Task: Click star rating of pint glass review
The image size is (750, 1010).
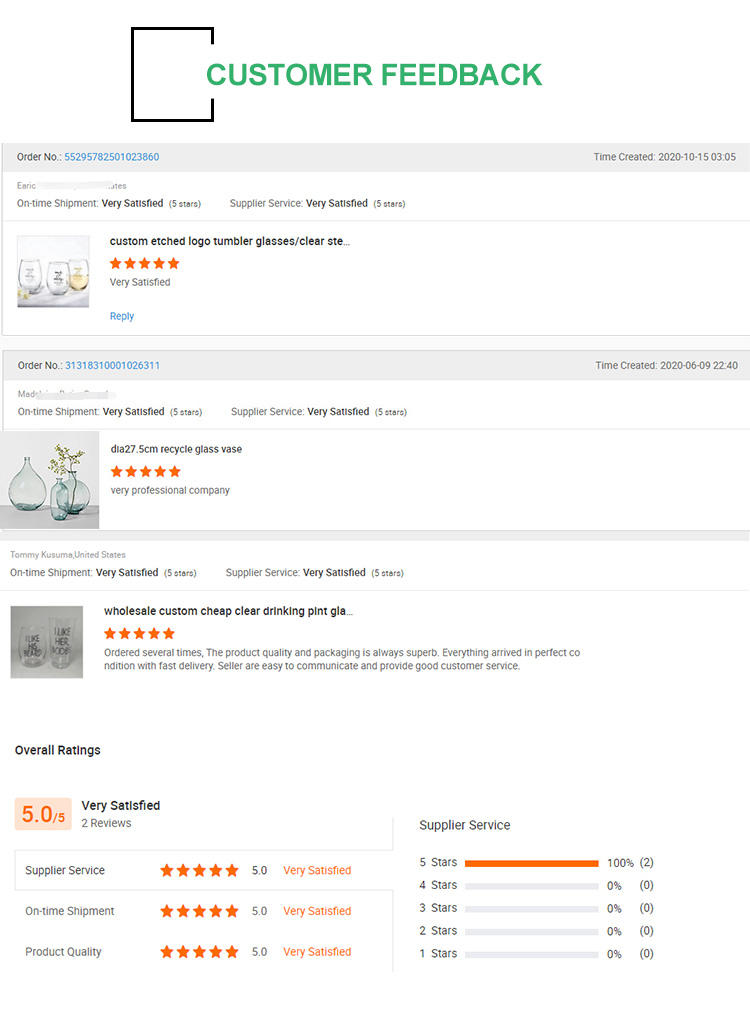Action: click(140, 633)
